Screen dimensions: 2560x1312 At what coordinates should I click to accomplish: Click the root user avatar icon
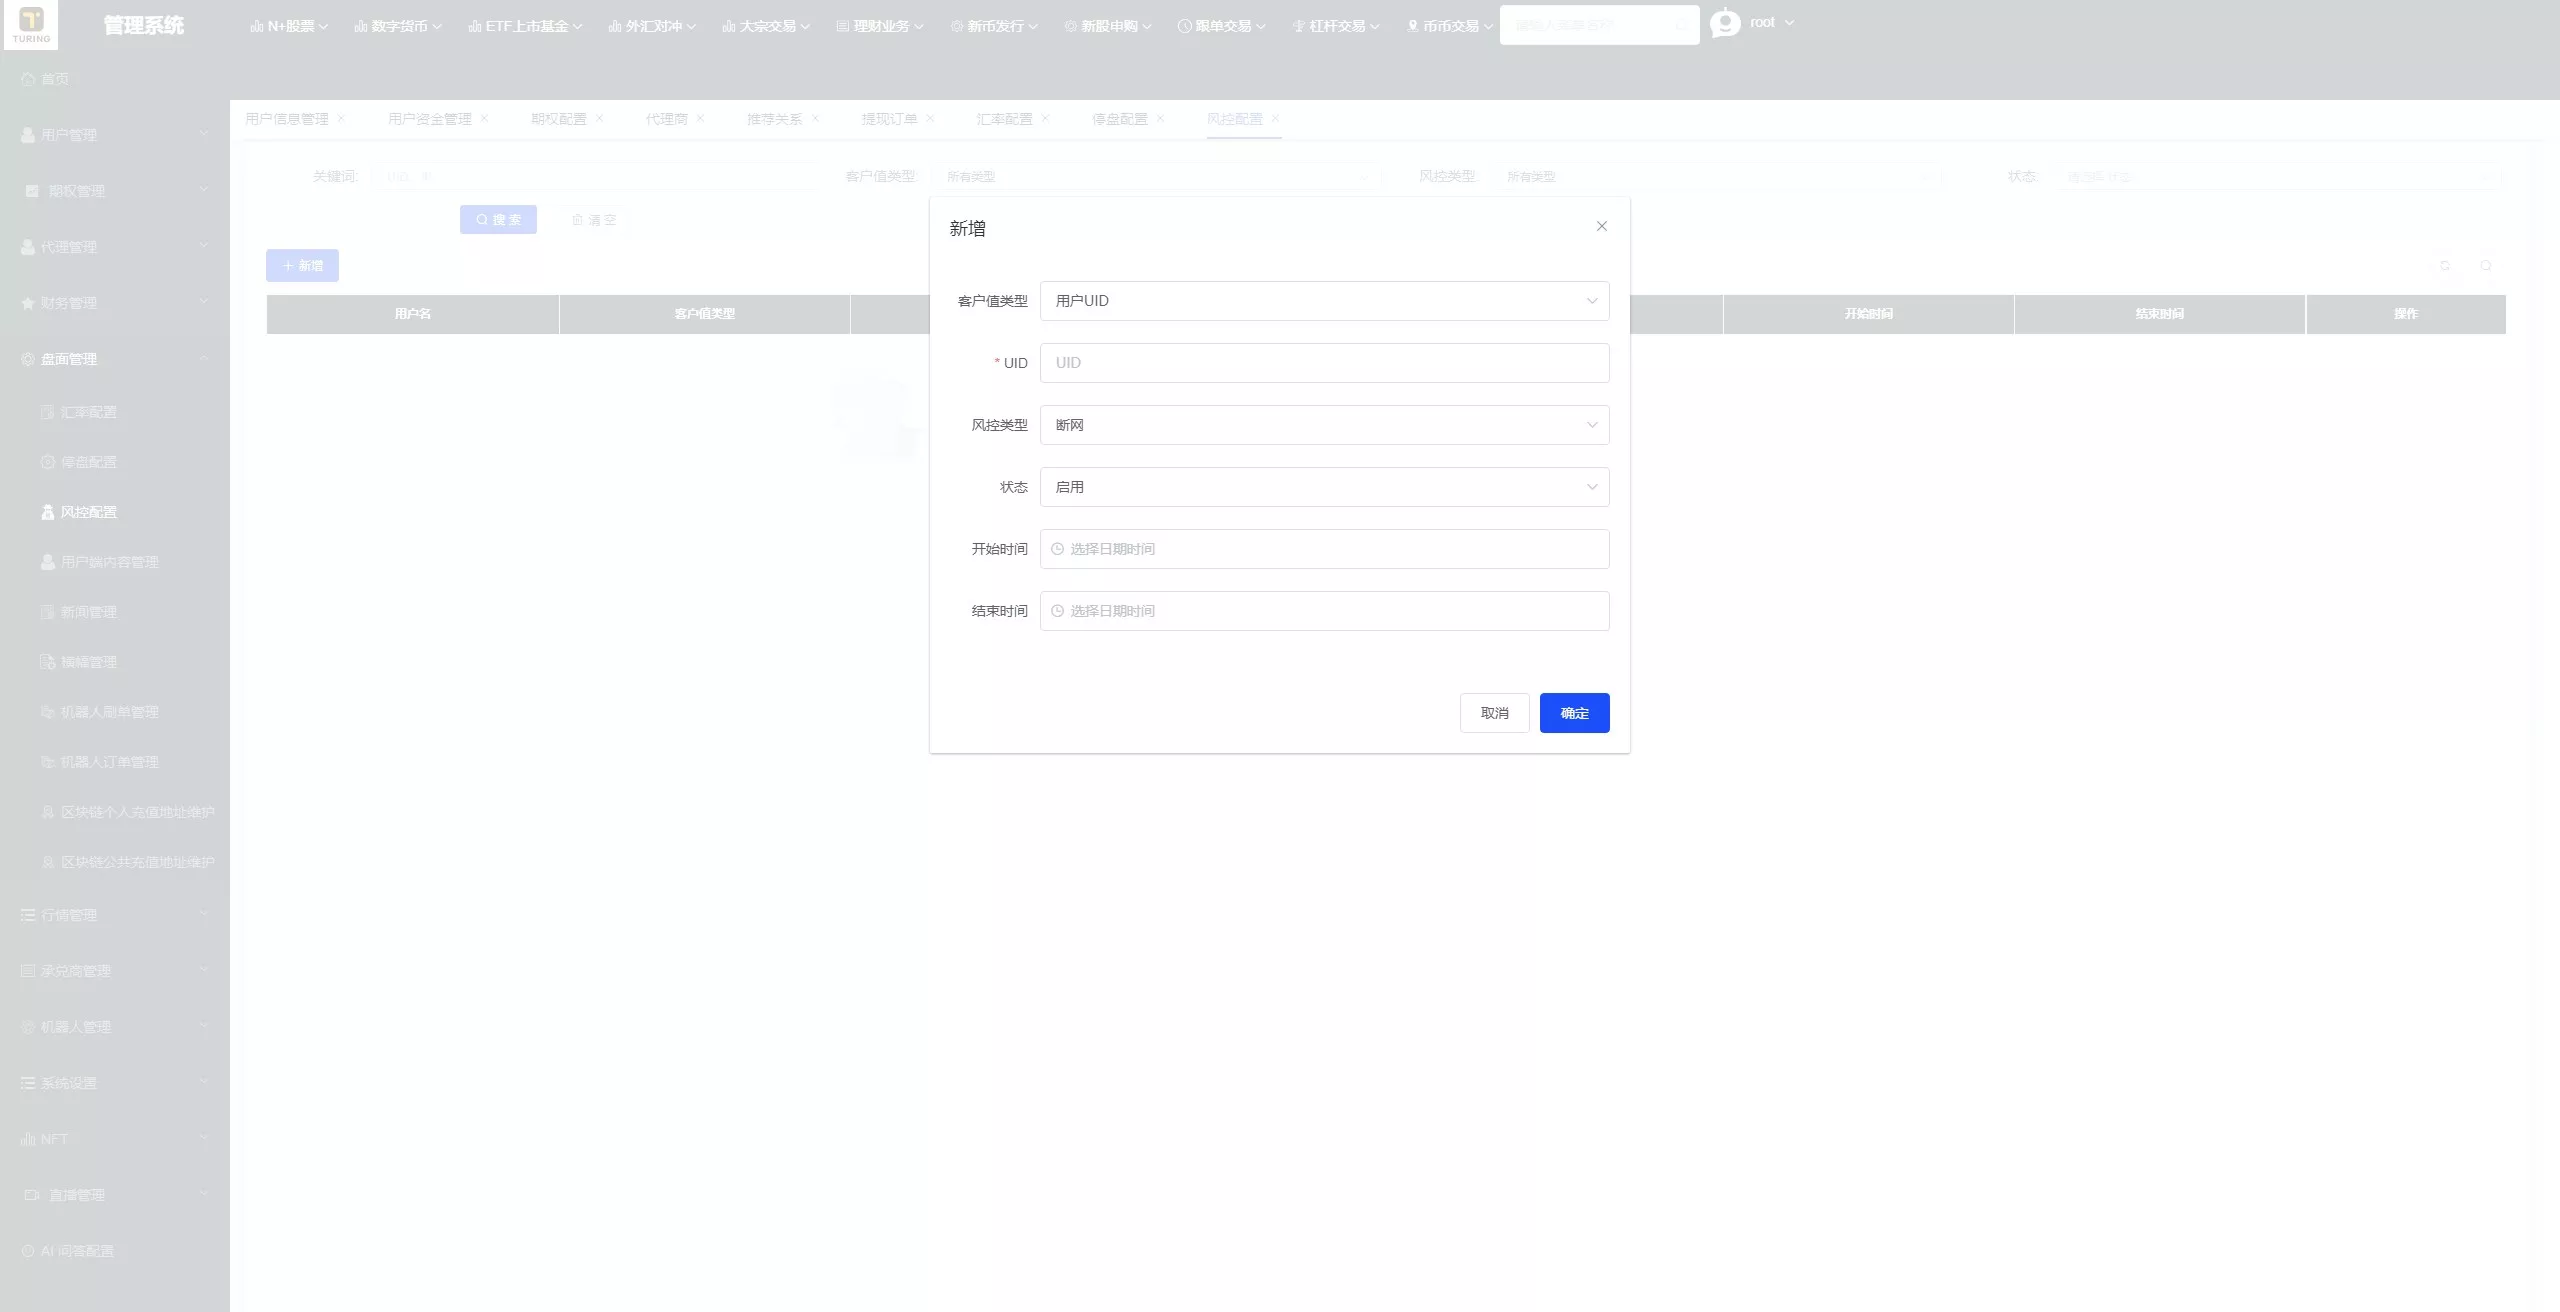[1725, 23]
